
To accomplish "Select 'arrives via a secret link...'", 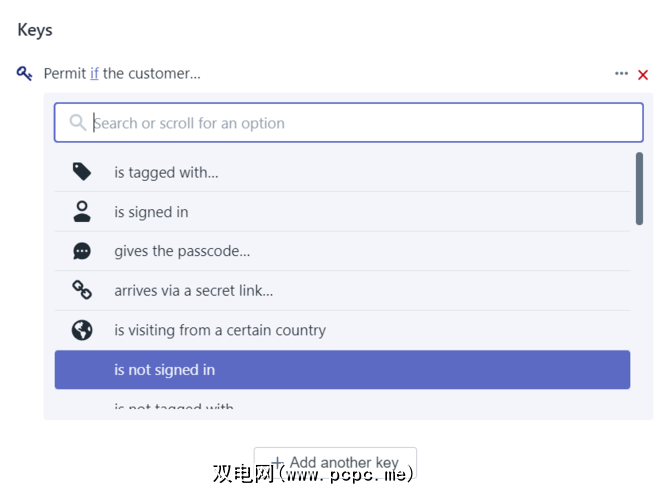I will pyautogui.click(x=193, y=291).
